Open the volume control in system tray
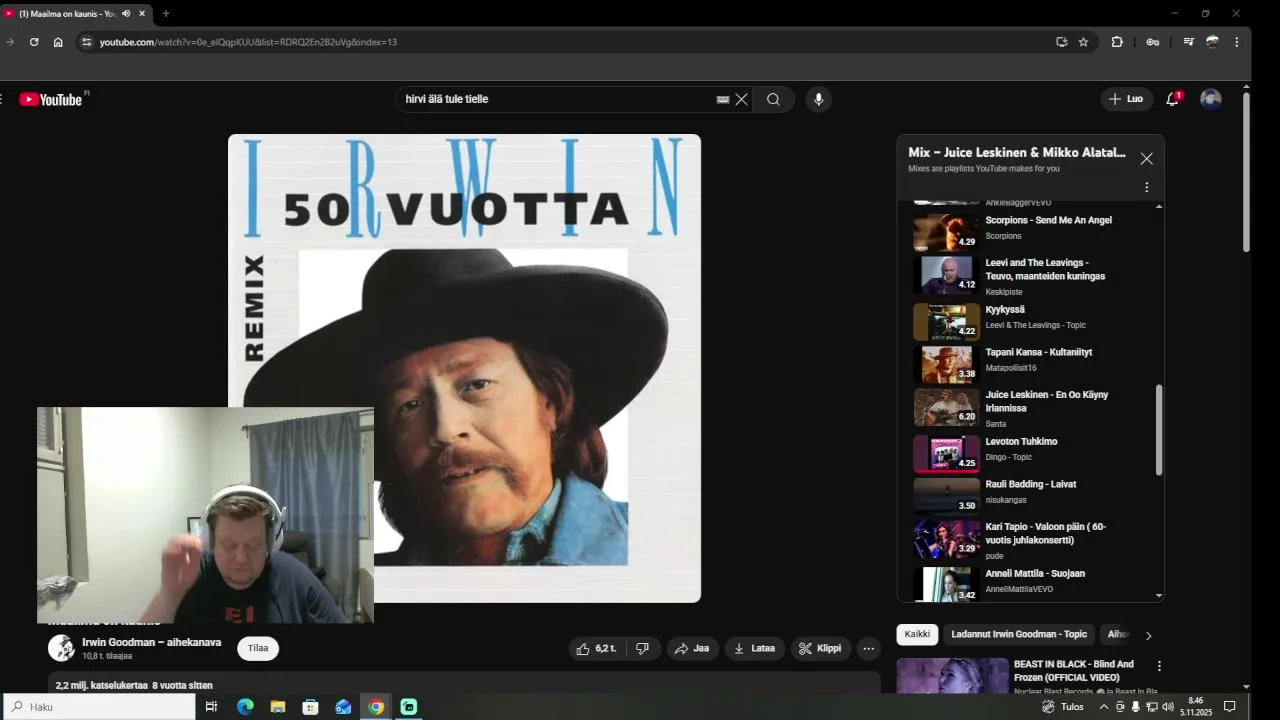The width and height of the screenshot is (1280, 720). coord(1167,706)
